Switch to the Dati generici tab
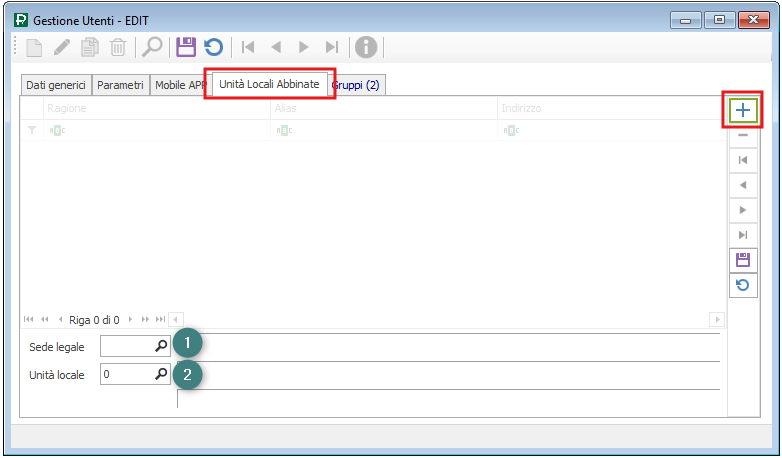 pyautogui.click(x=56, y=85)
